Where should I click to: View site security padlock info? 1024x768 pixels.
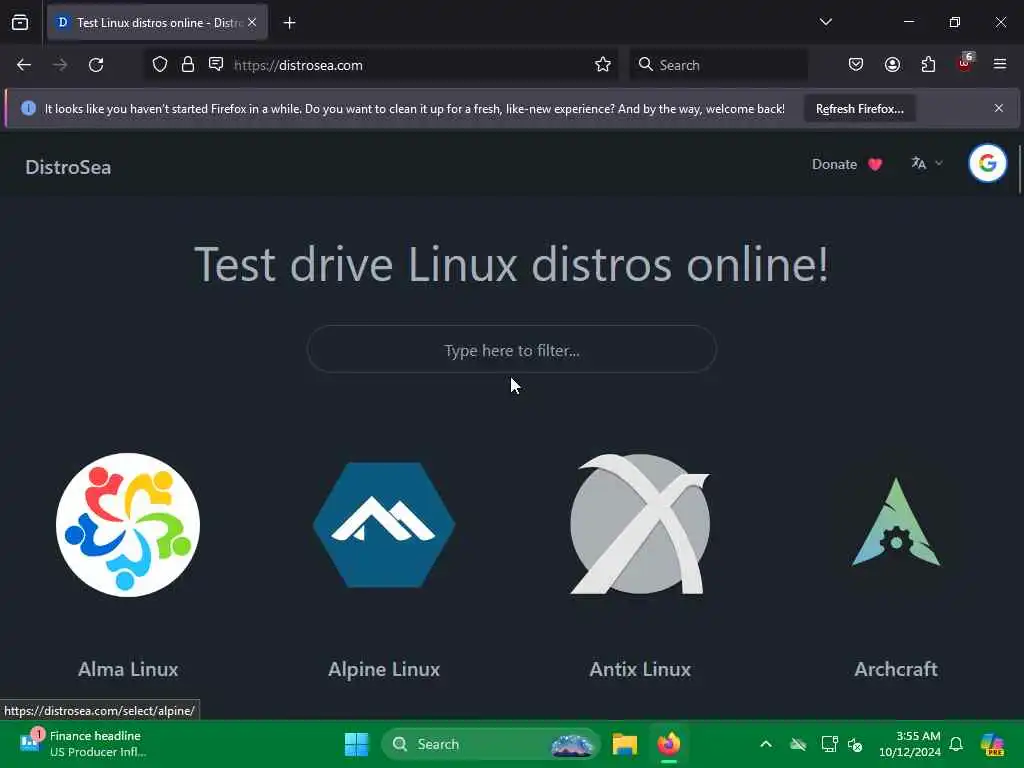188,65
